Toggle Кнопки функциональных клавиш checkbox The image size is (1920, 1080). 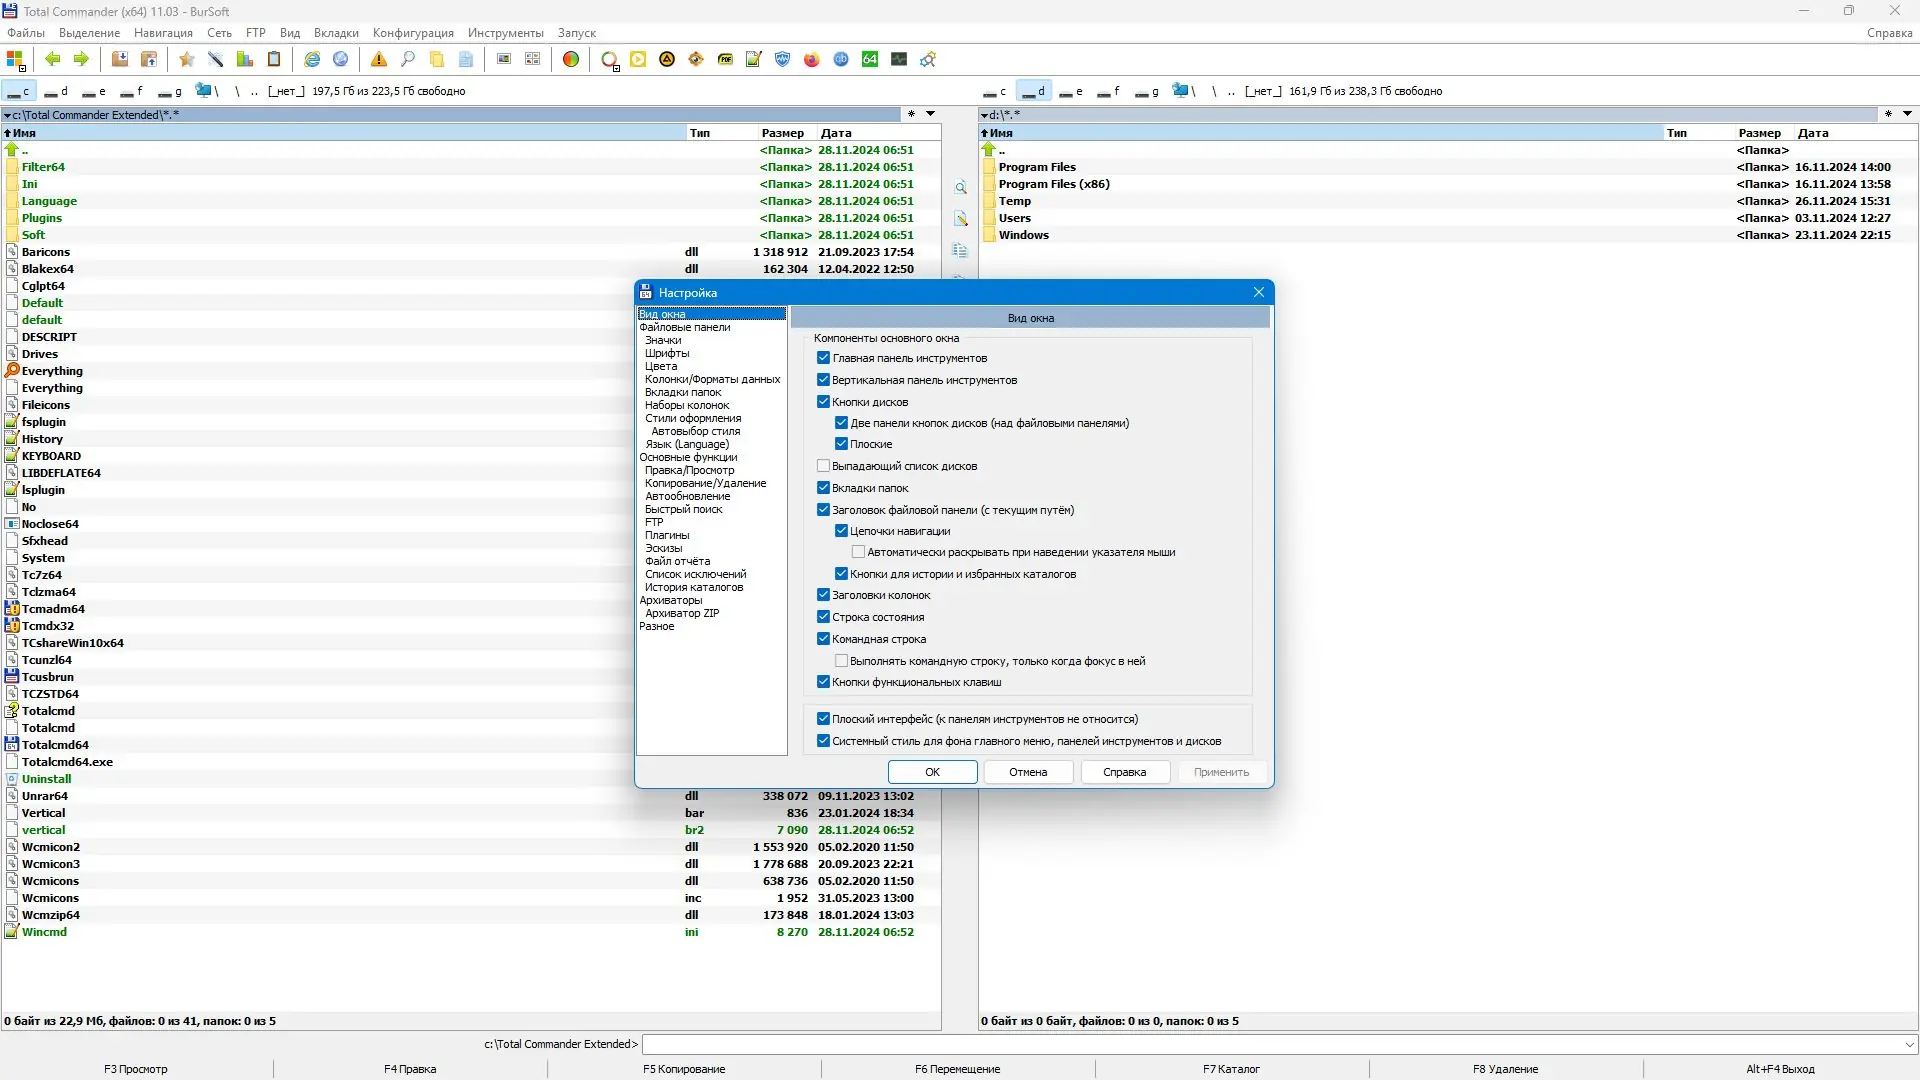824,682
